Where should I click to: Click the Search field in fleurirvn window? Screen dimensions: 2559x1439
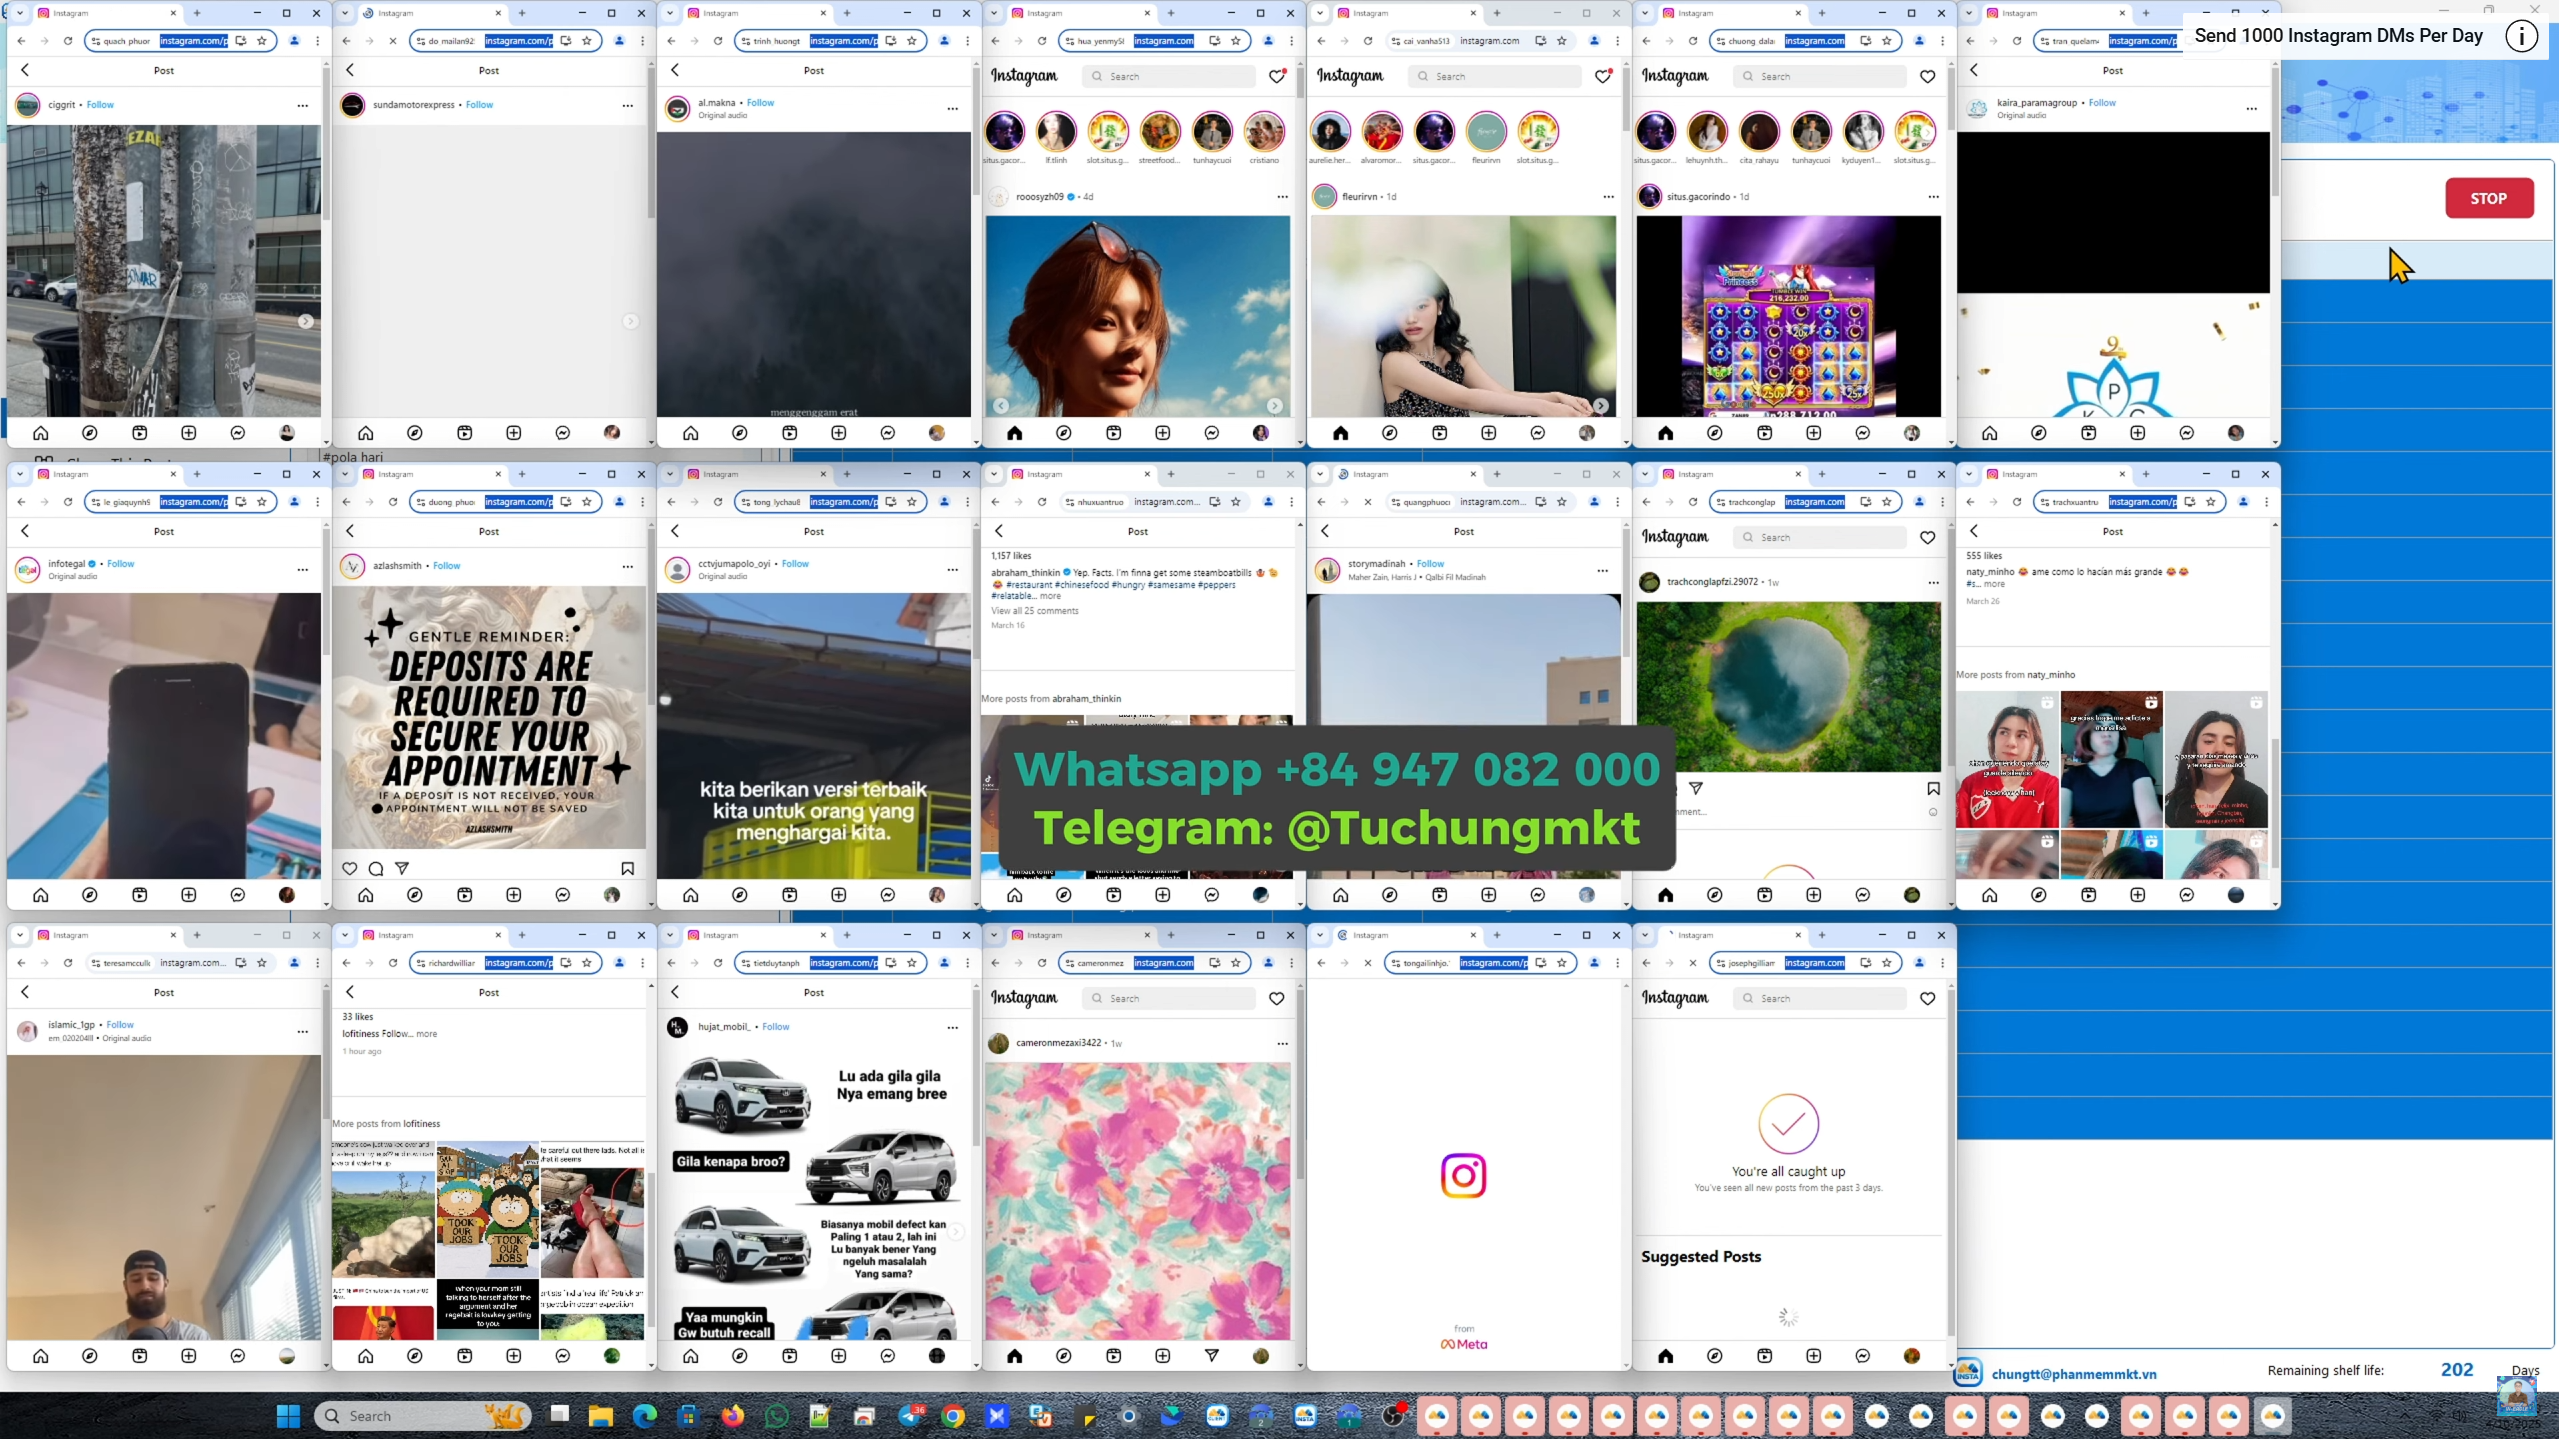pyautogui.click(x=1494, y=76)
